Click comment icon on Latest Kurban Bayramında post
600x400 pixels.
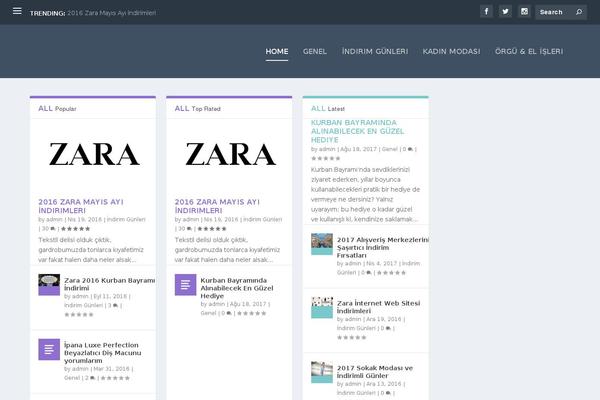(410, 149)
